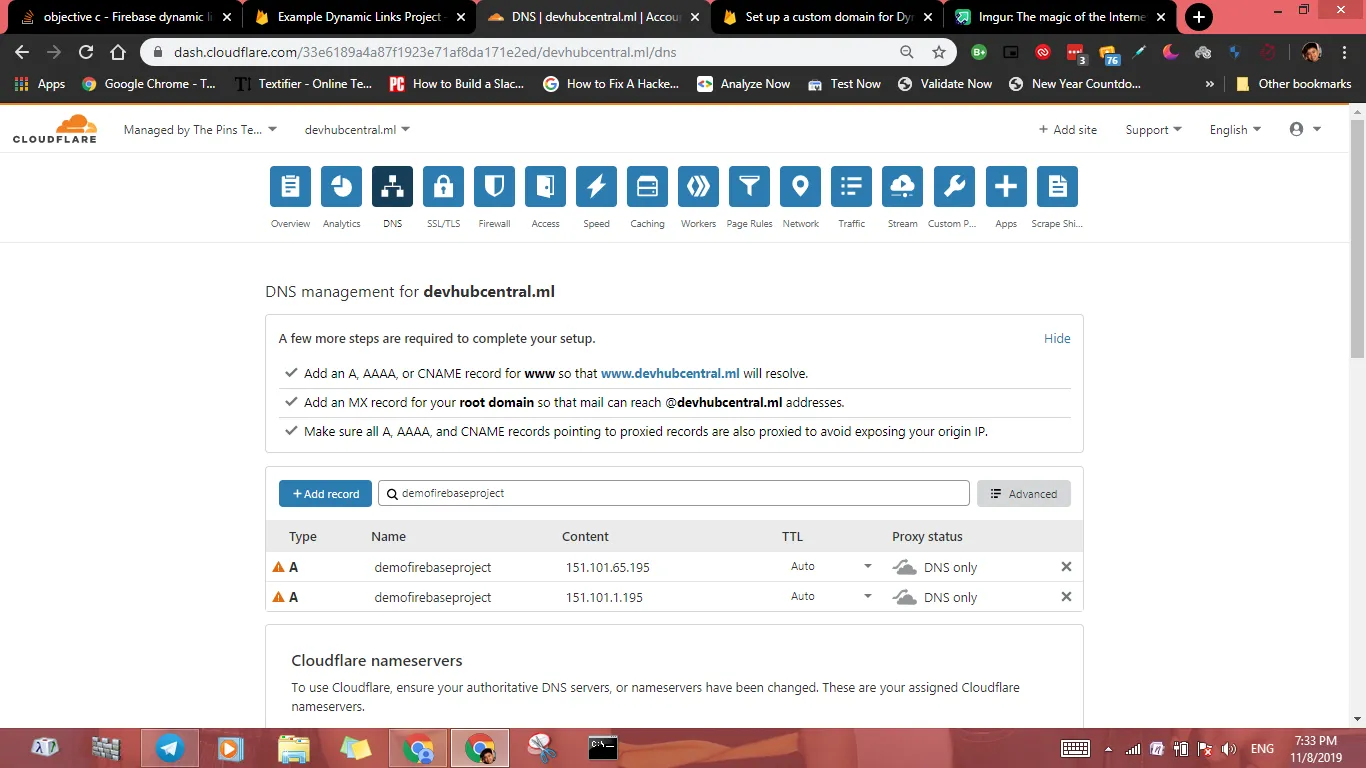
Task: Open the Validate Now bookmark
Action: 945,84
